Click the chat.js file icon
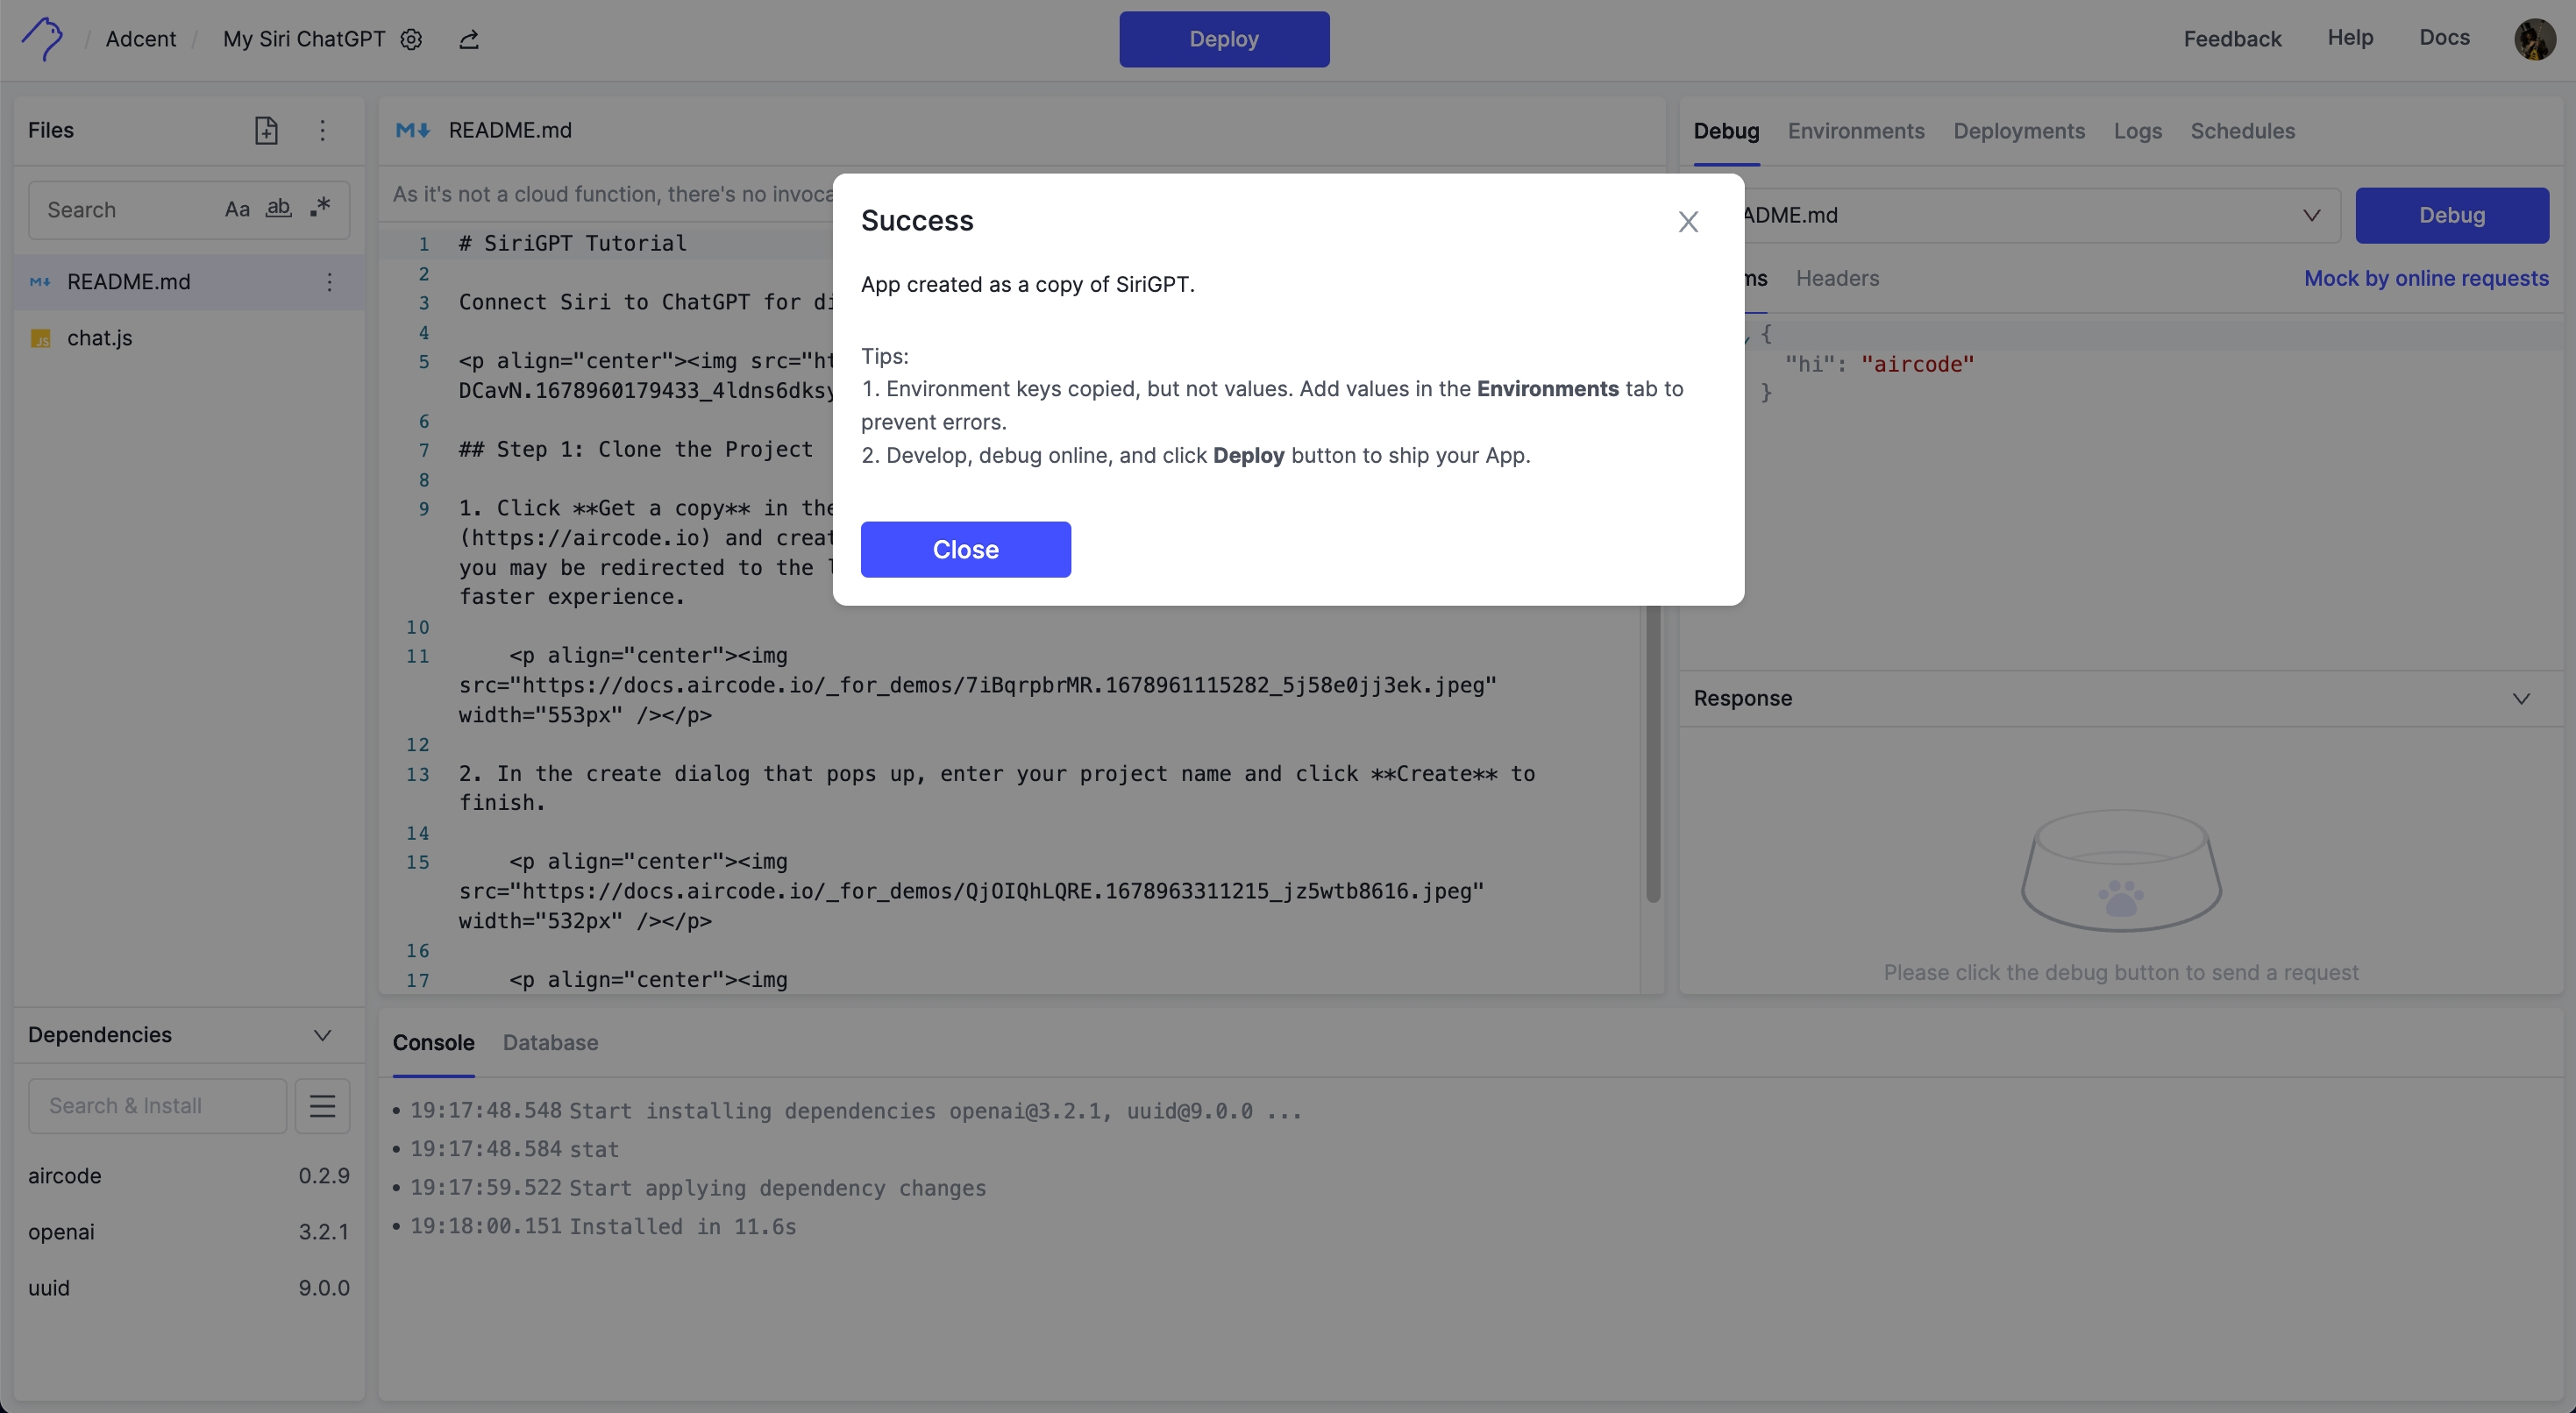This screenshot has height=1413, width=2576. 40,338
